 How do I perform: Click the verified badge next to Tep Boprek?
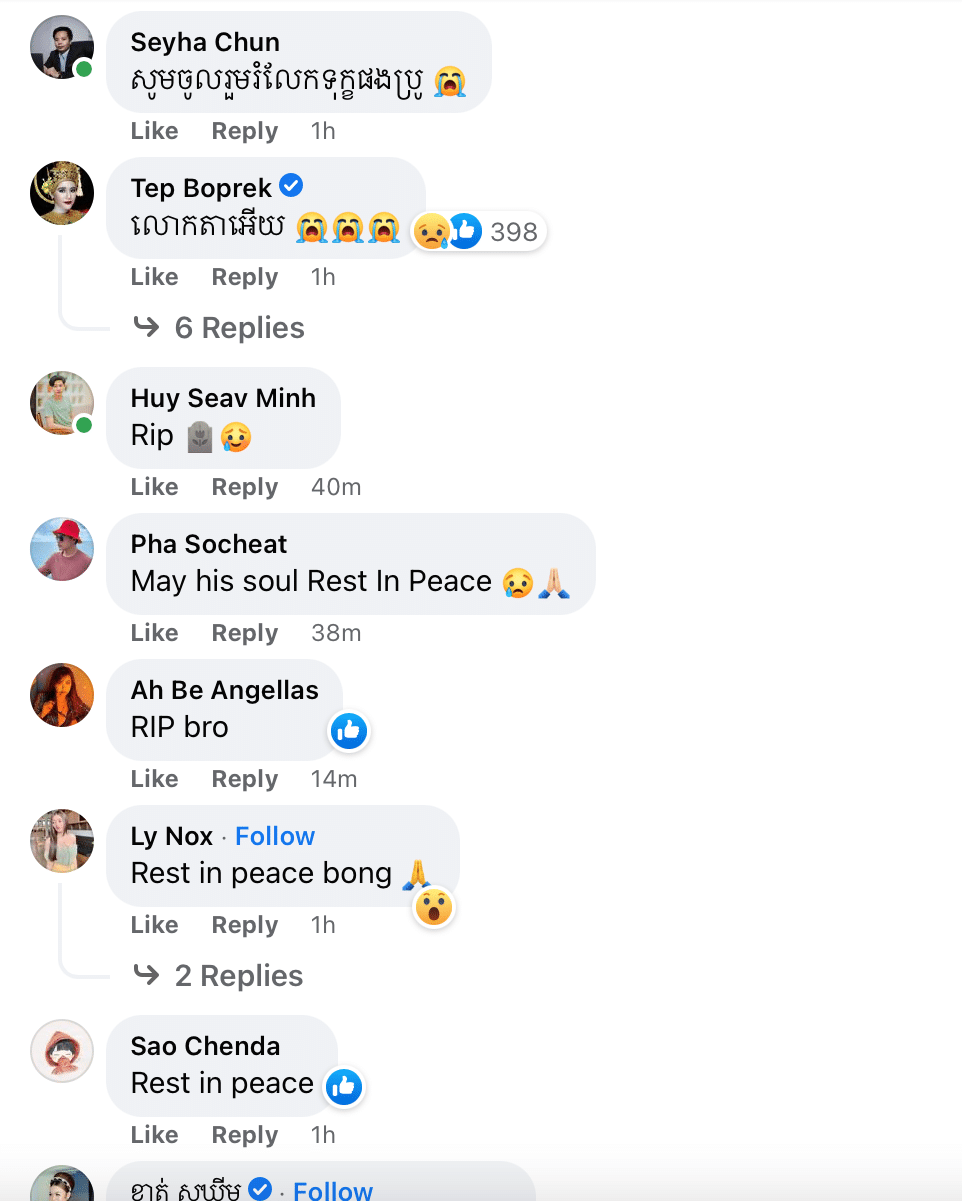[291, 186]
